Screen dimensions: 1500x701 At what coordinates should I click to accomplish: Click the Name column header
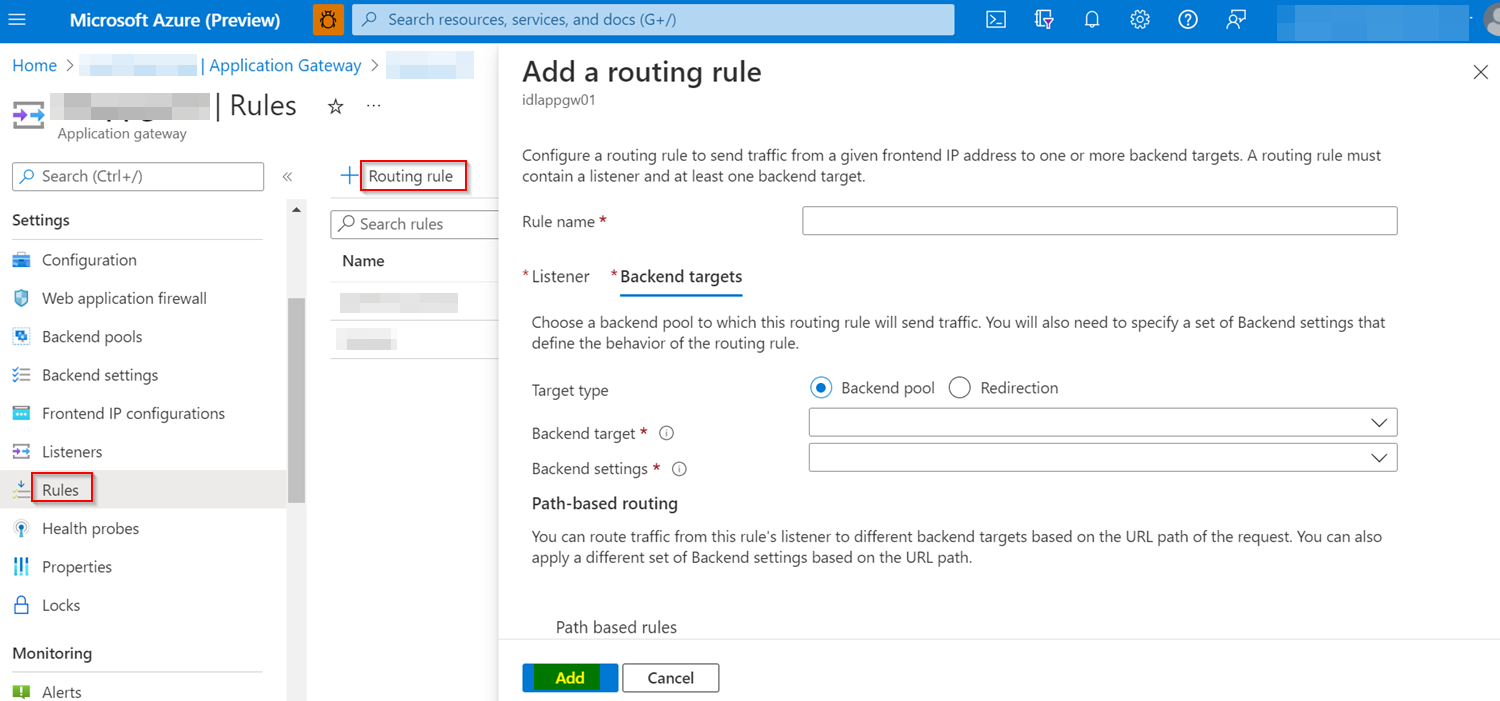click(x=363, y=261)
